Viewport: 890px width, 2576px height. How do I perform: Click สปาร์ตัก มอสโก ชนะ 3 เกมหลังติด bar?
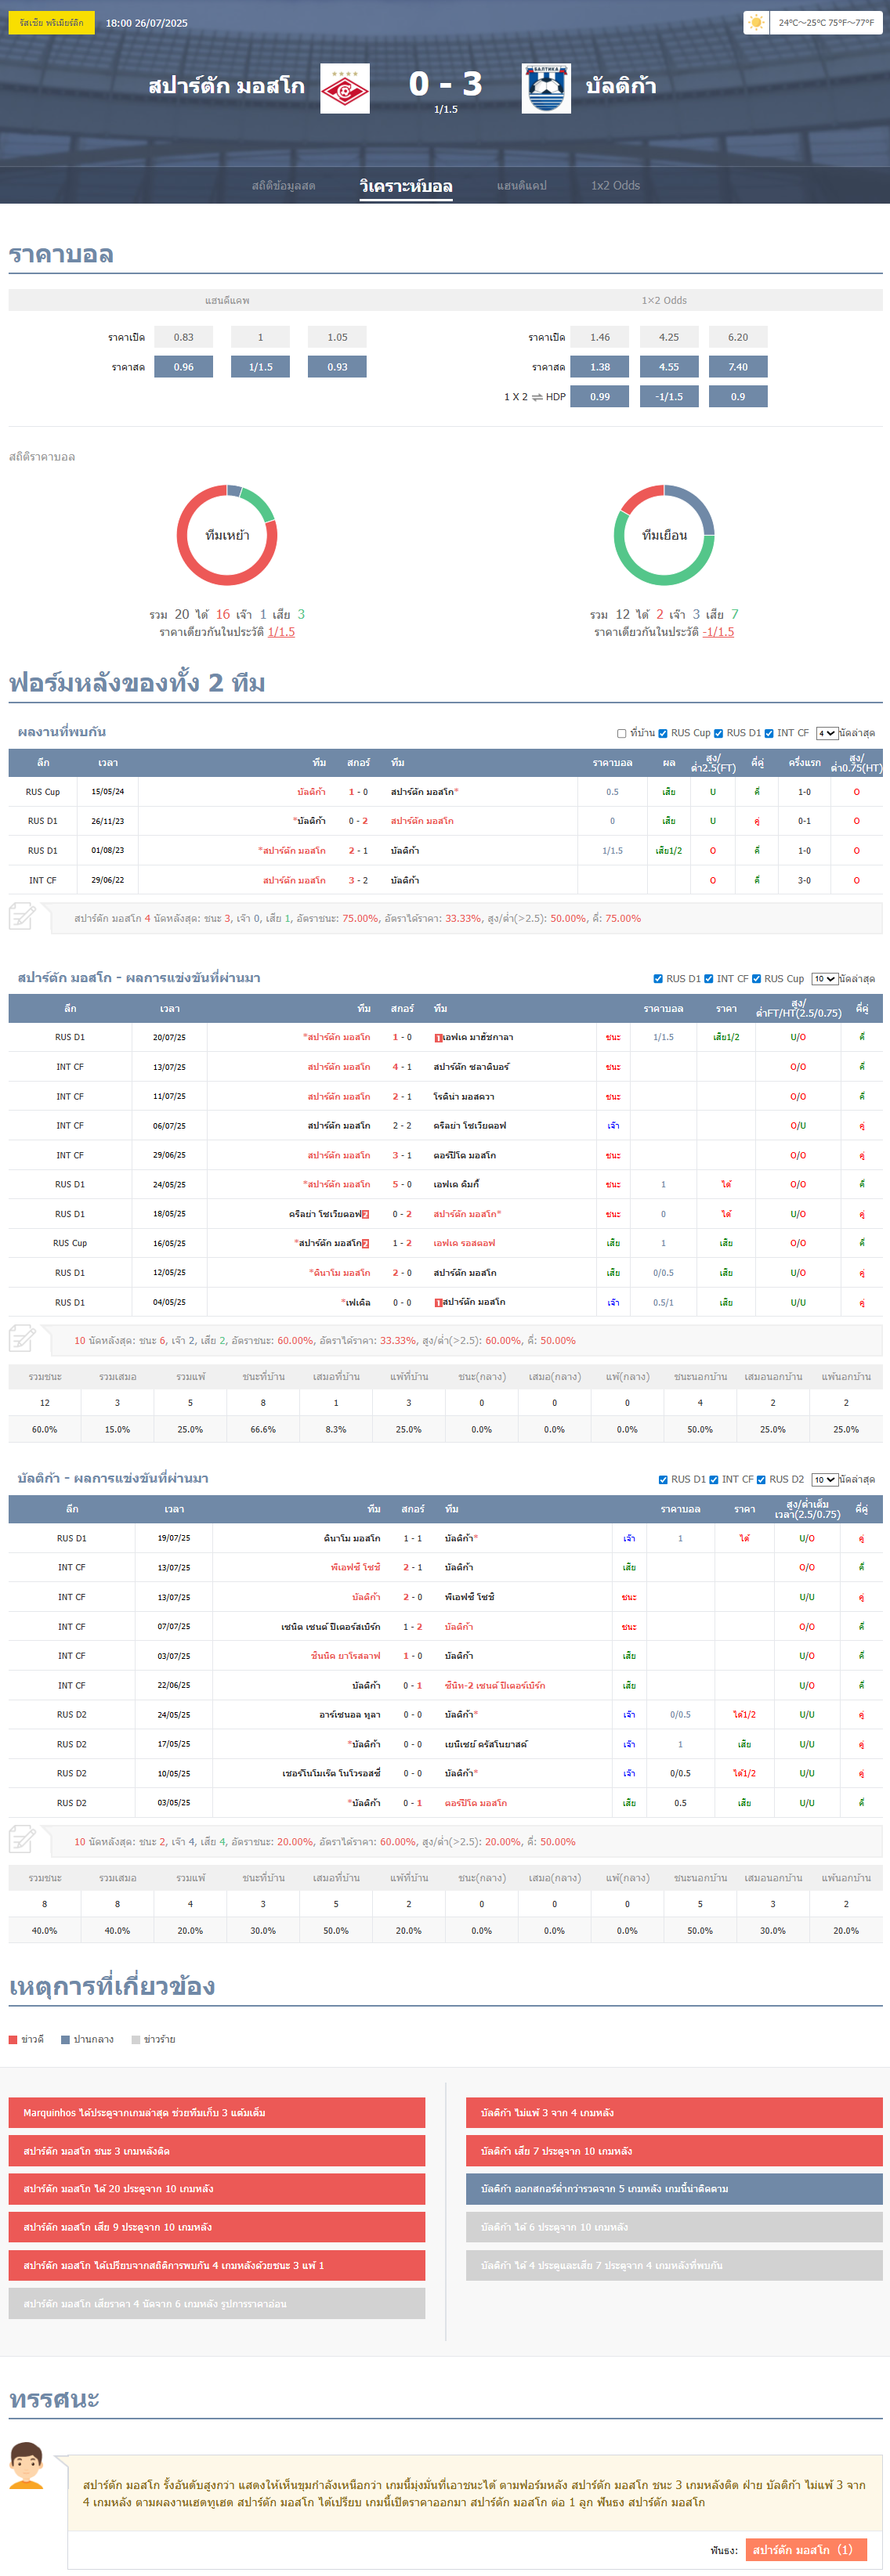coord(217,2150)
